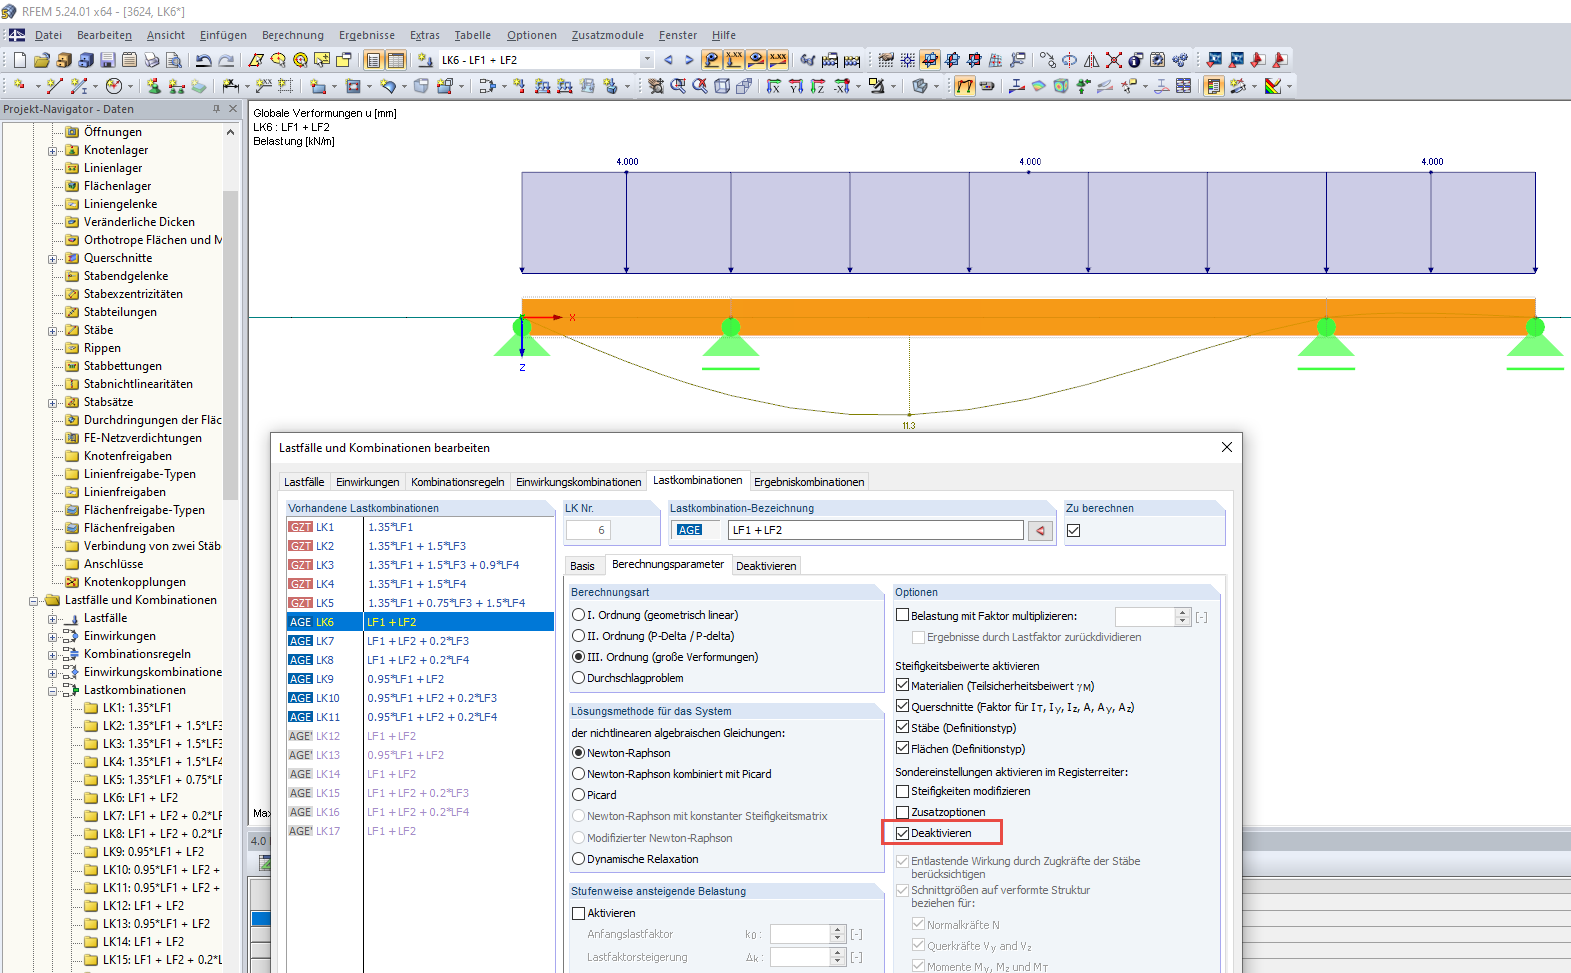Screen dimensions: 1571x973
Task: Open the Print icon in toolbar
Action: coord(151,60)
